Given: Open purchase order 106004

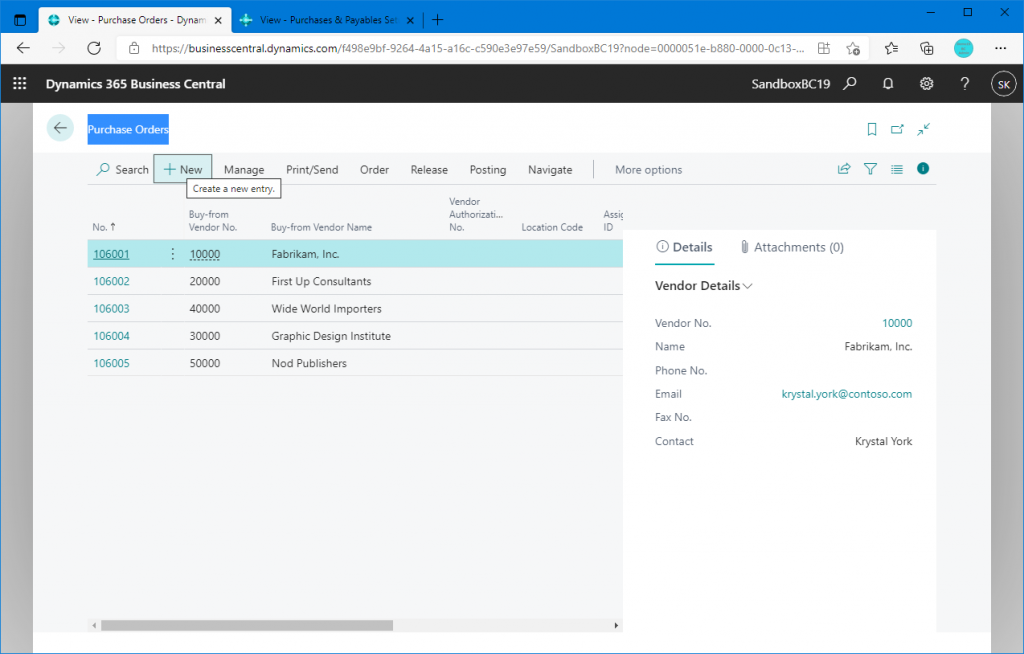Looking at the screenshot, I should point(111,336).
